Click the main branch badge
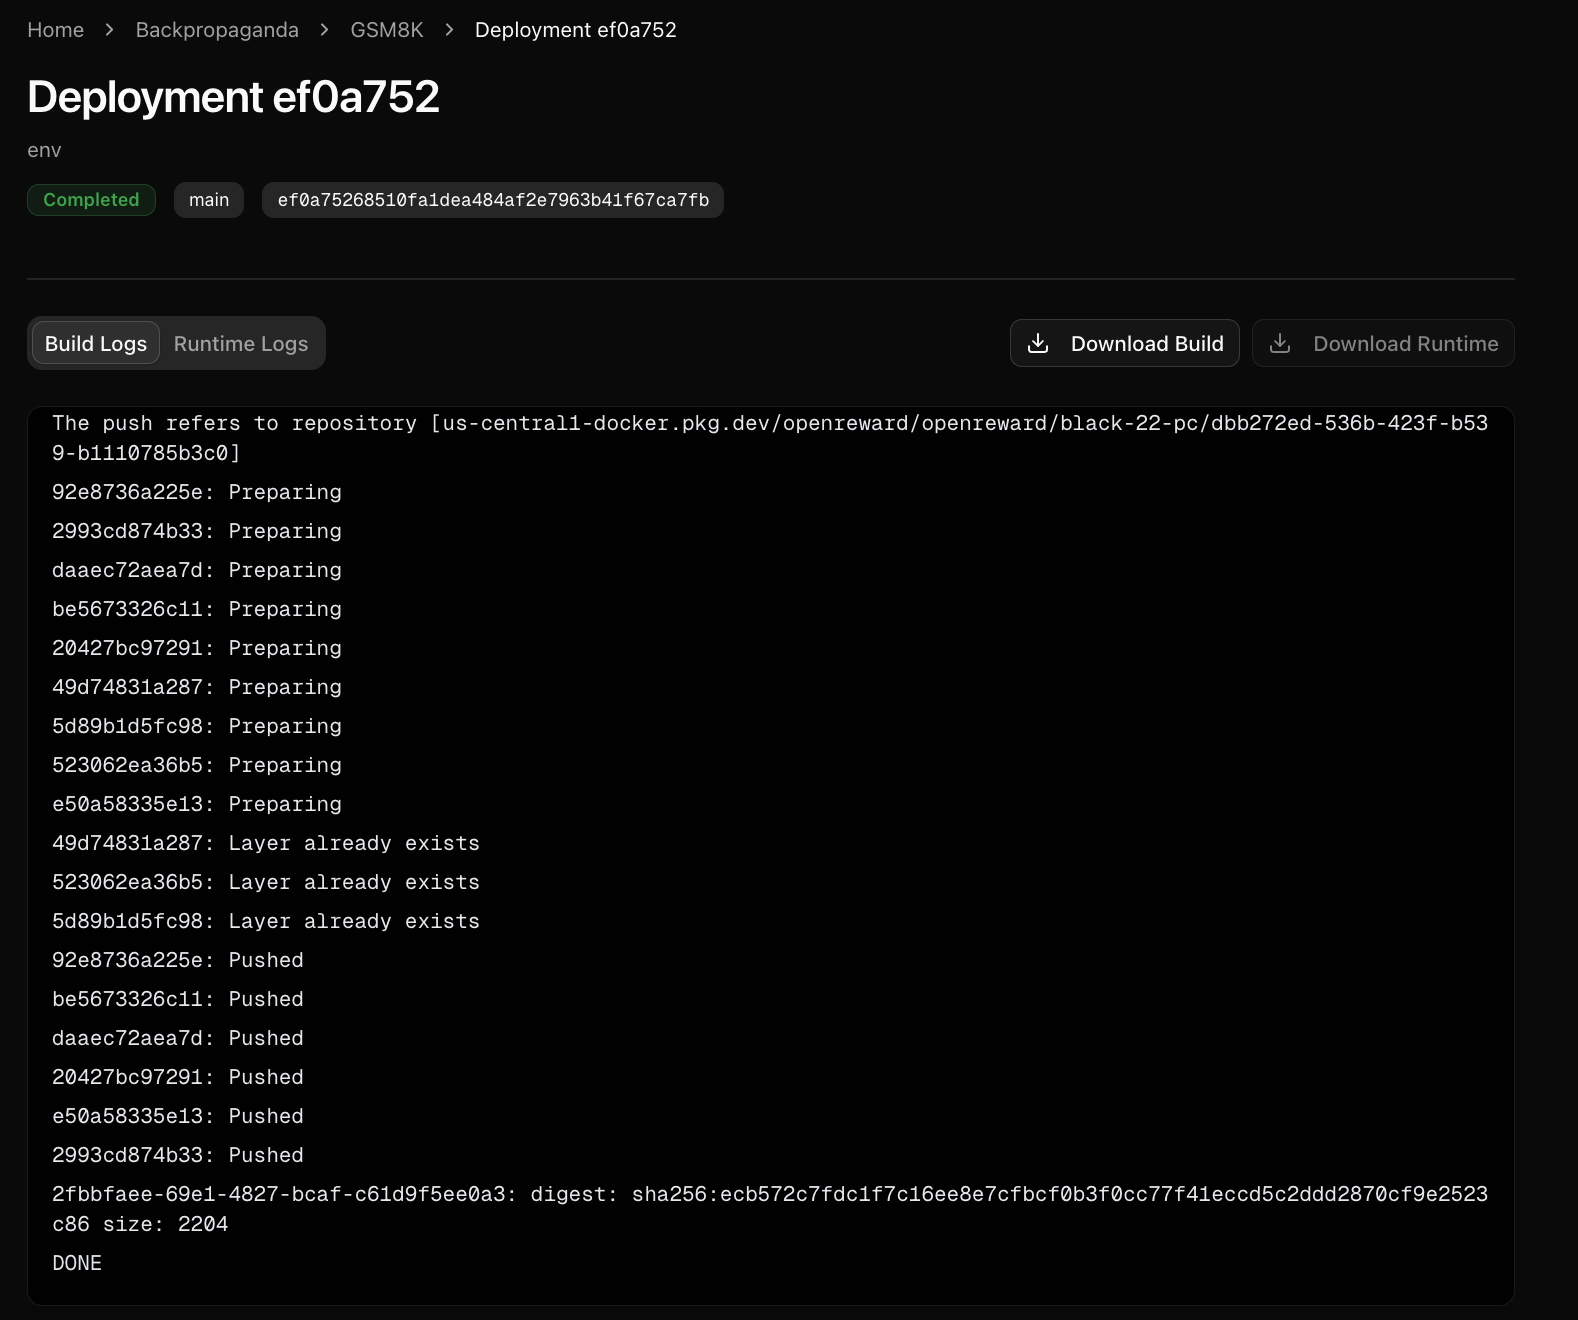Image resolution: width=1578 pixels, height=1320 pixels. click(209, 200)
